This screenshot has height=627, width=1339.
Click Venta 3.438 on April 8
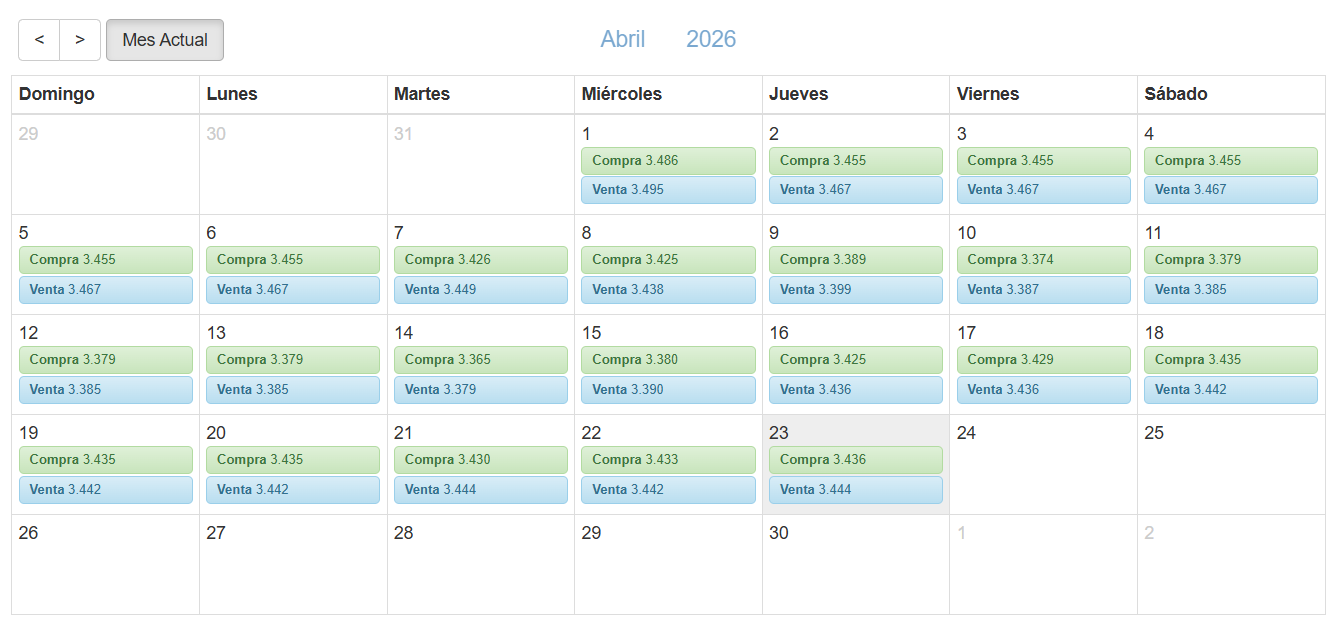point(668,290)
